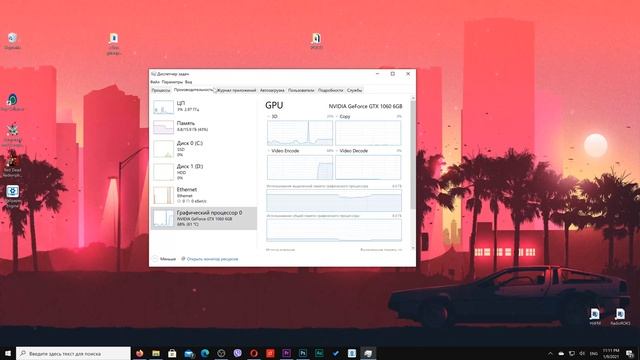
Task: Select Ethernet in the performance sidebar
Action: pos(204,195)
